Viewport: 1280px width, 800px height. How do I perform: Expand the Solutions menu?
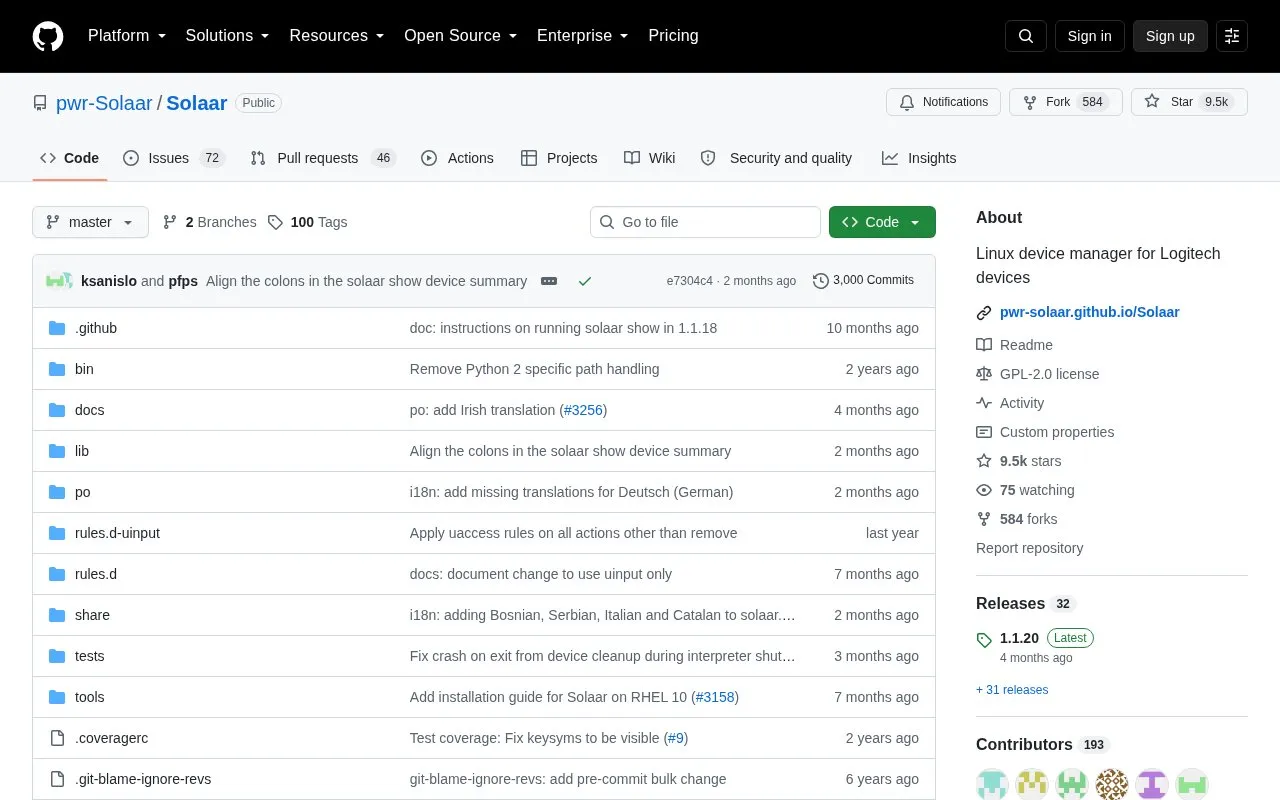tap(227, 36)
